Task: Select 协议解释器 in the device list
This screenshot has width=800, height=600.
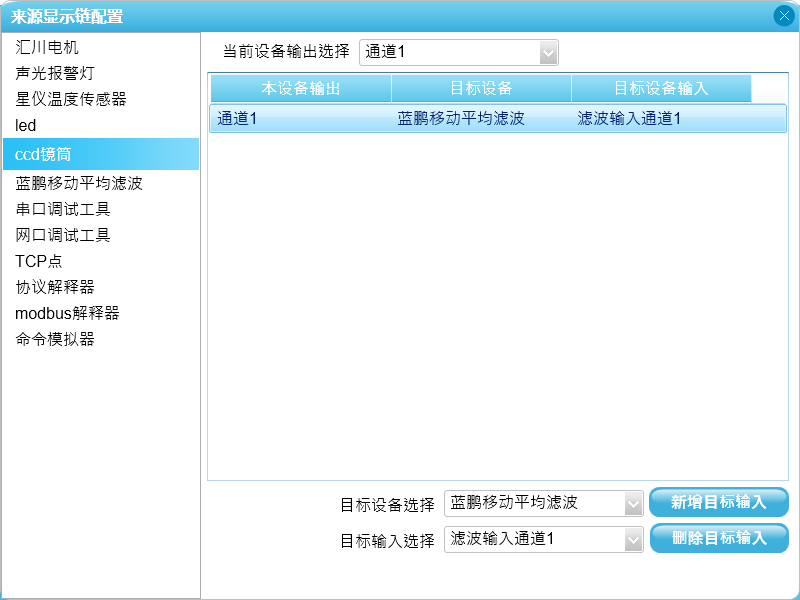Action: coord(55,287)
